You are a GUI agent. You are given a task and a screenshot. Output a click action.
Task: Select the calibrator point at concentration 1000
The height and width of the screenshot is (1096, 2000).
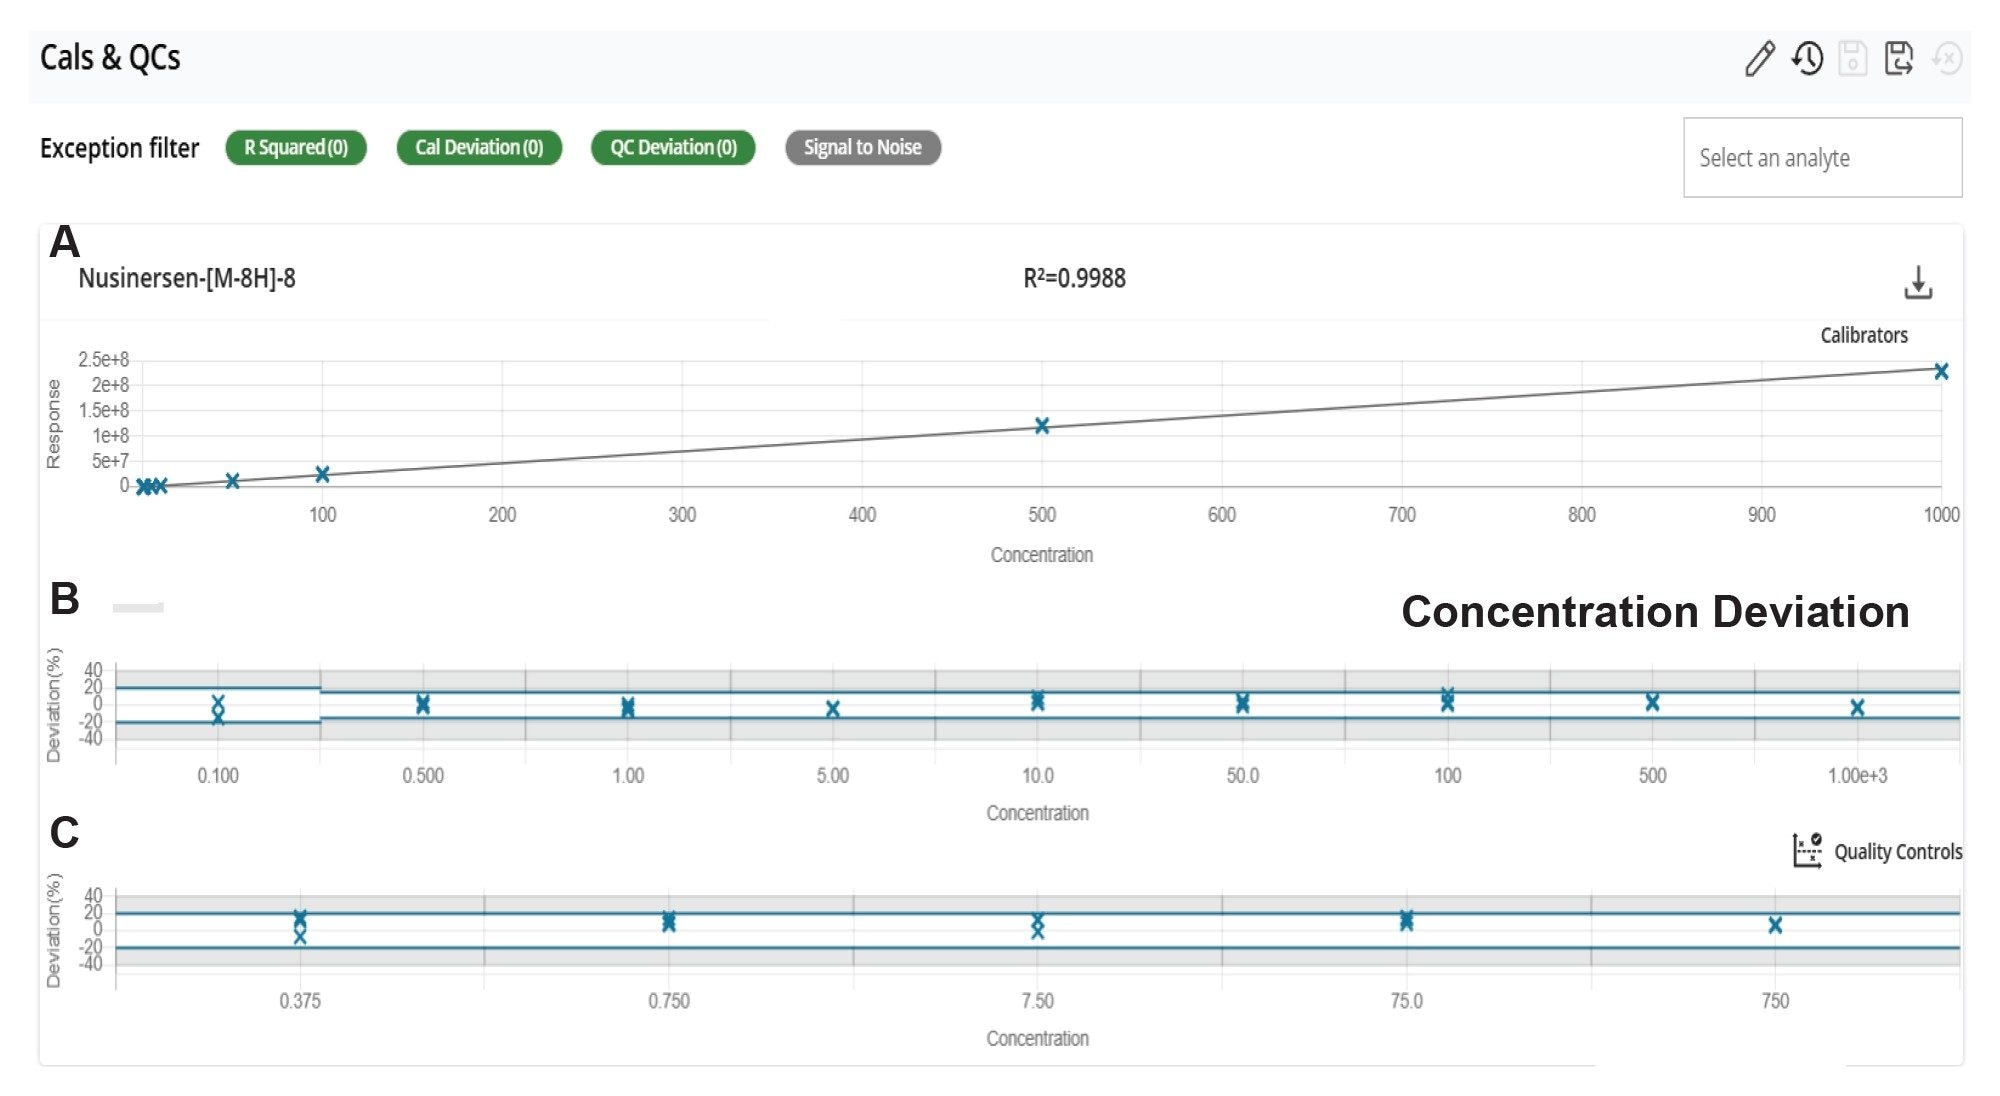1941,372
